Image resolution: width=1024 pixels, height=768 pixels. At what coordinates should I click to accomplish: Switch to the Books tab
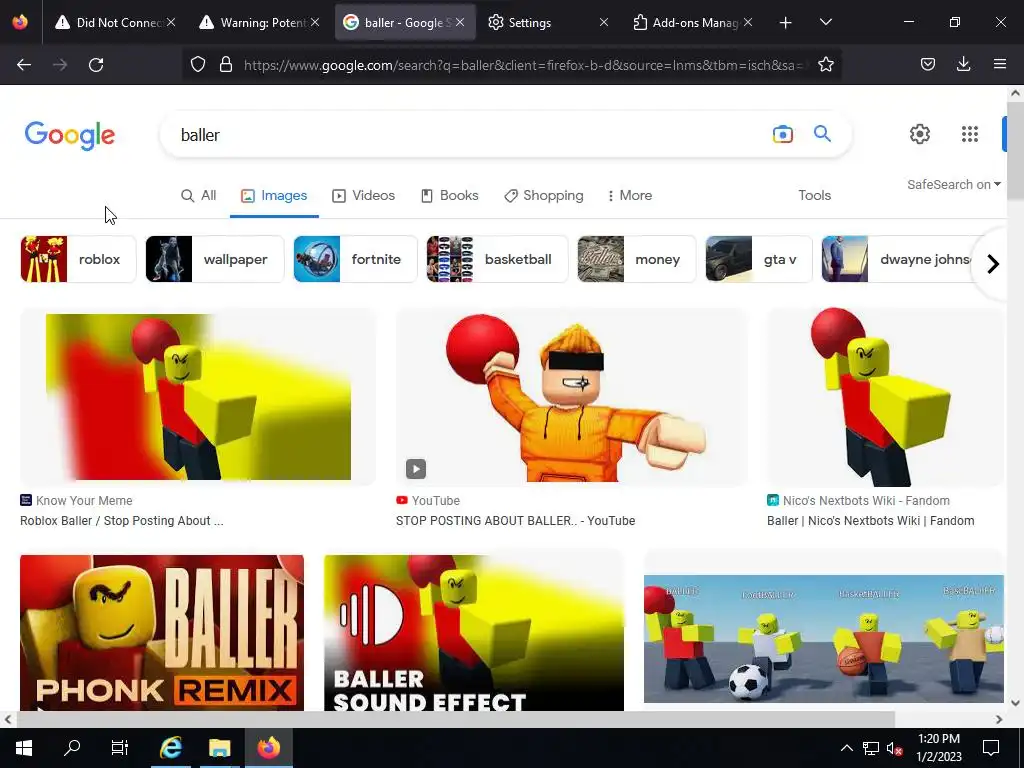tap(449, 196)
